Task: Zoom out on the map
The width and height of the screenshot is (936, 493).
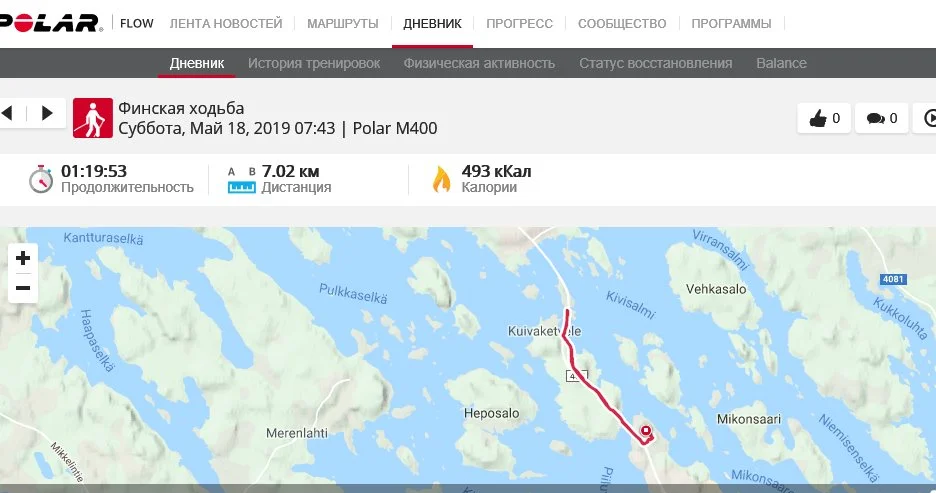Action: coord(23,288)
